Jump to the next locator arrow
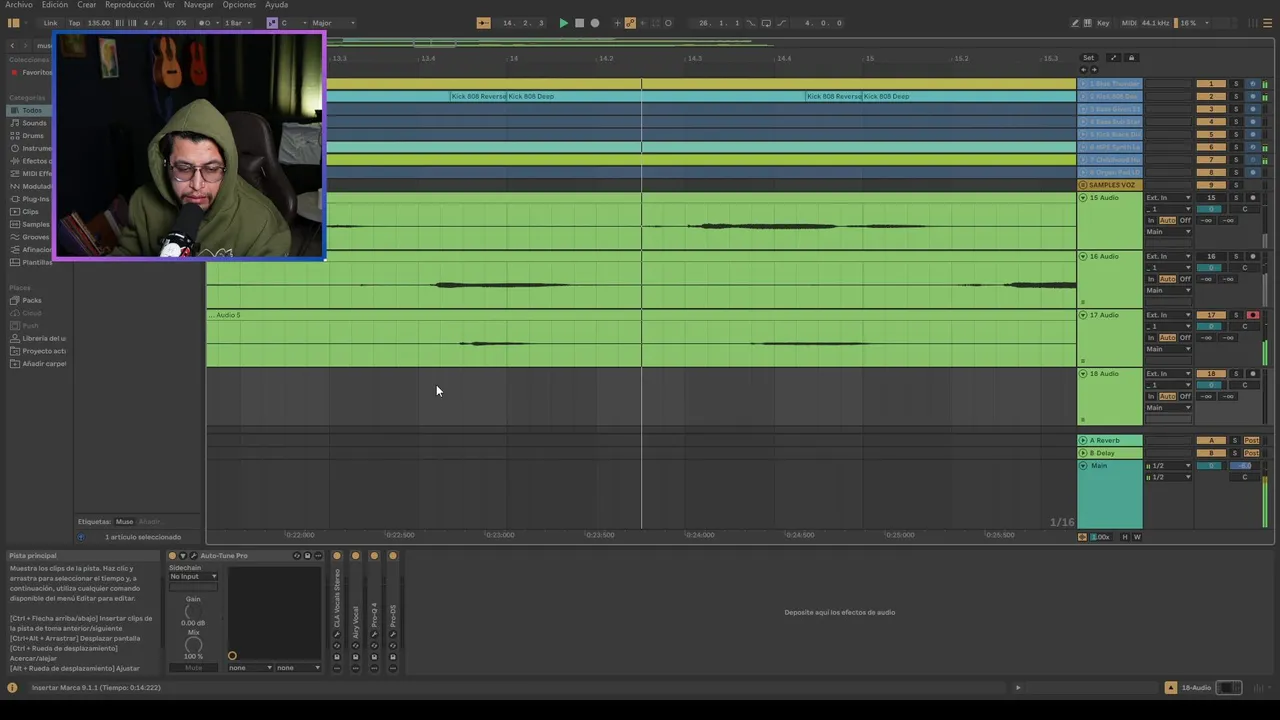1280x720 pixels. tap(1095, 70)
